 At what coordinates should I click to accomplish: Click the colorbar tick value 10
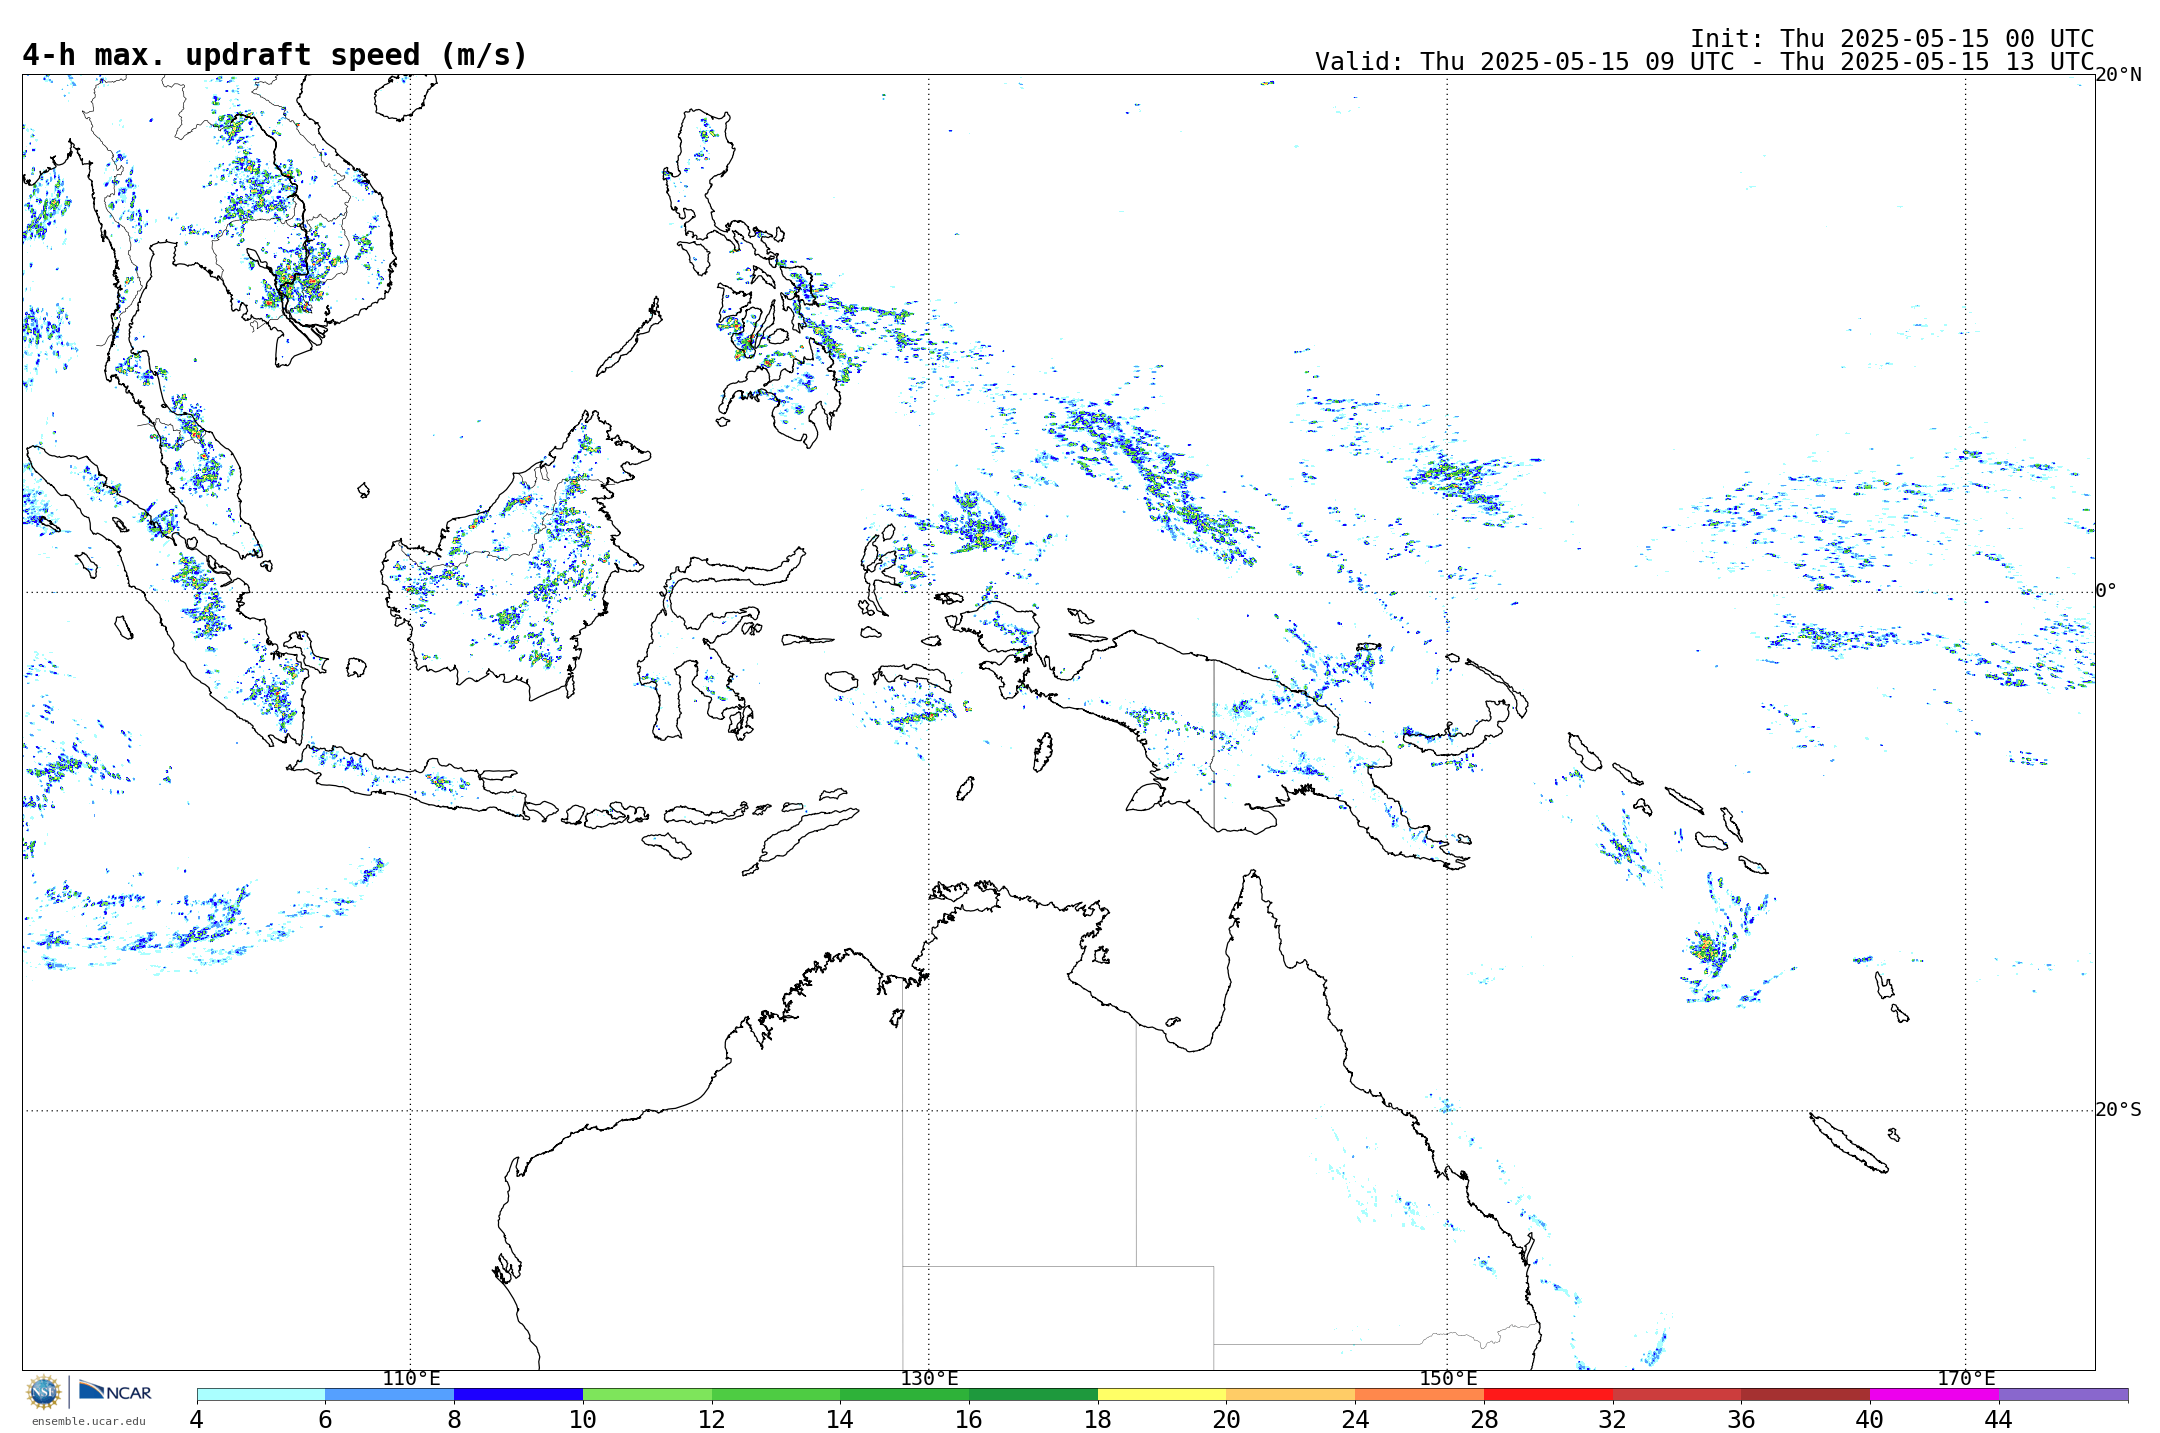coord(583,1419)
